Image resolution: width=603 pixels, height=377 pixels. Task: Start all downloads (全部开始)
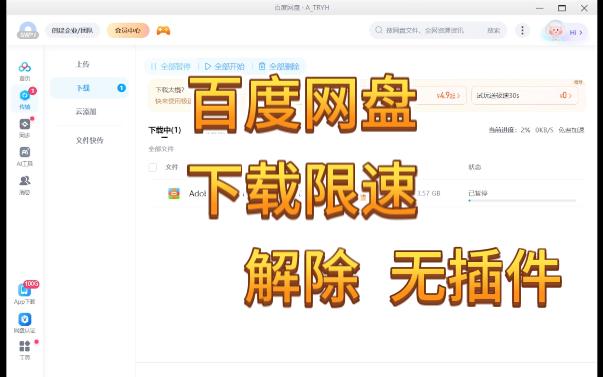(225, 67)
